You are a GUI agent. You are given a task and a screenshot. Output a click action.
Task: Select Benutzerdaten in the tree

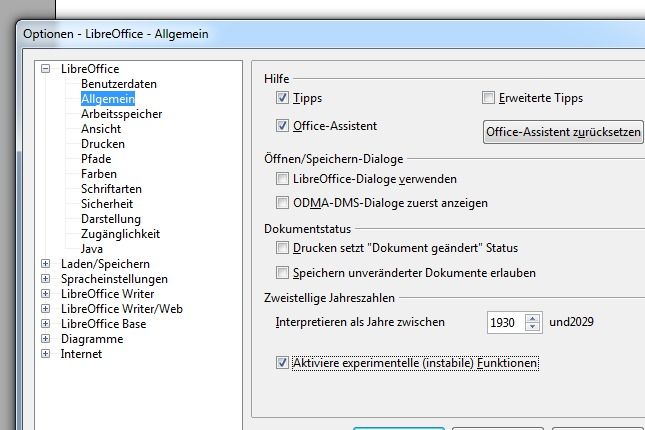click(118, 84)
